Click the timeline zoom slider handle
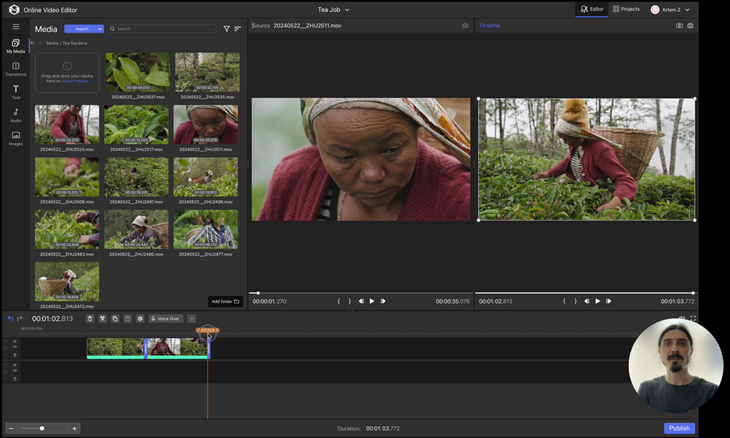Viewport: 730px width, 438px height. 42,428
